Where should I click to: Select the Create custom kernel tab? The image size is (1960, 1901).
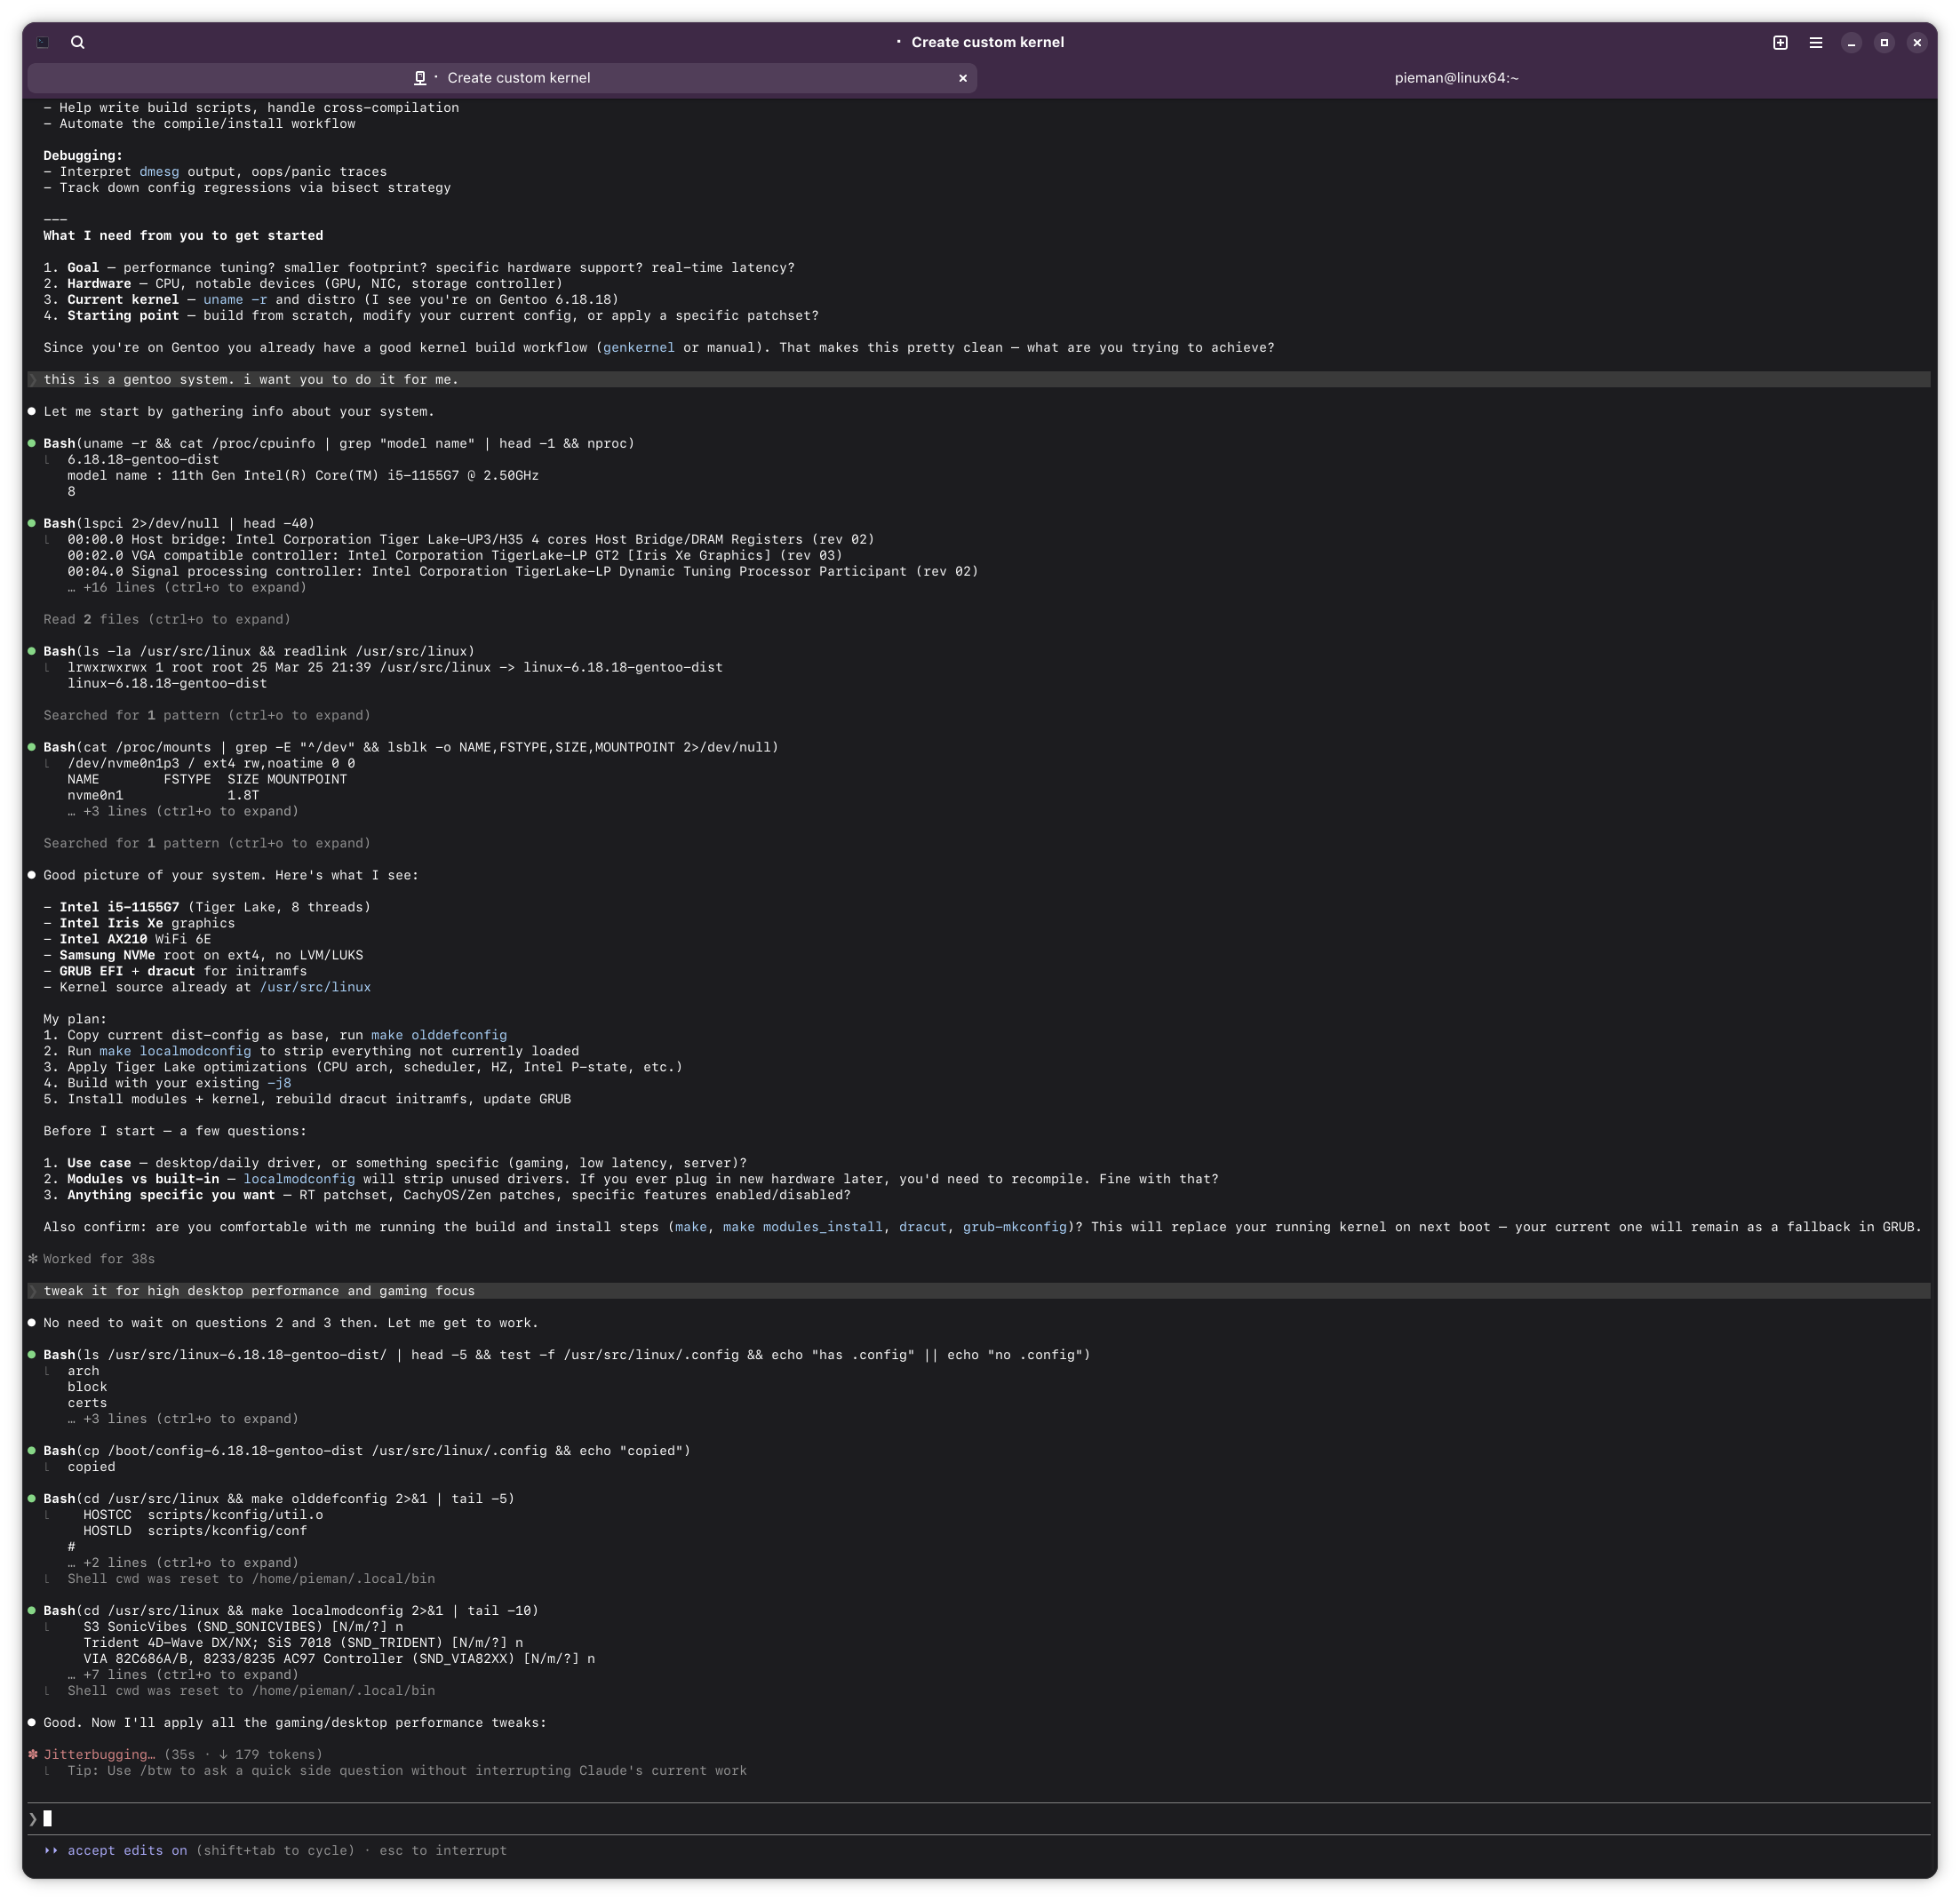coord(518,78)
